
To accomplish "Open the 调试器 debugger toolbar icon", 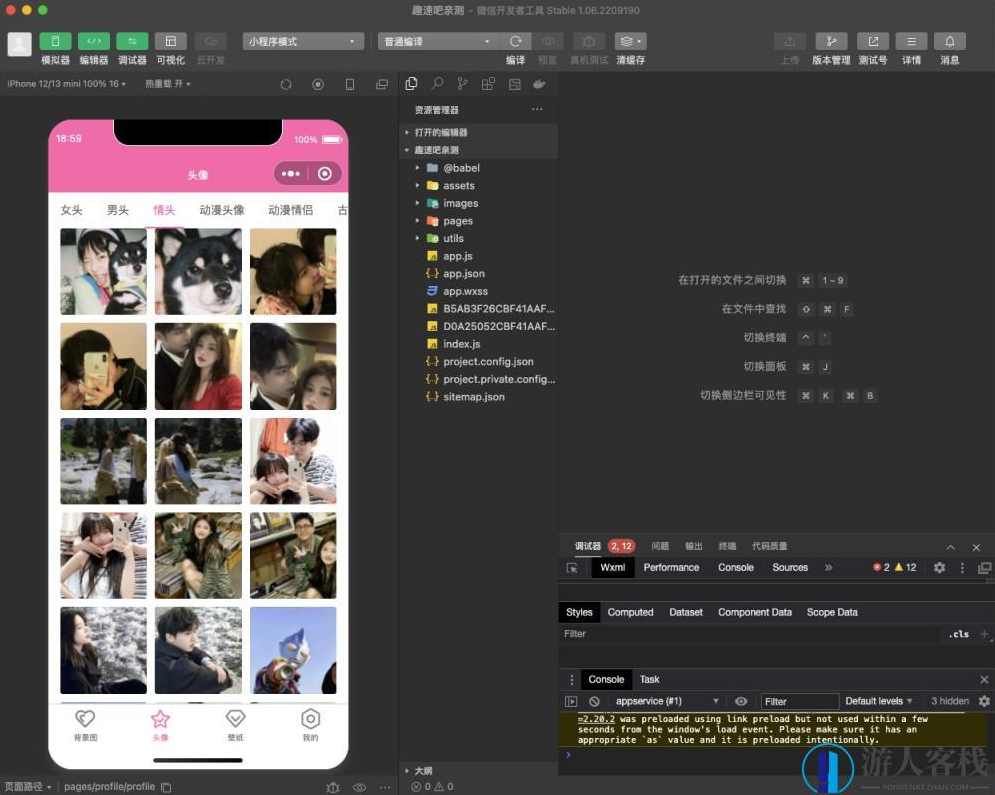I will click(132, 41).
